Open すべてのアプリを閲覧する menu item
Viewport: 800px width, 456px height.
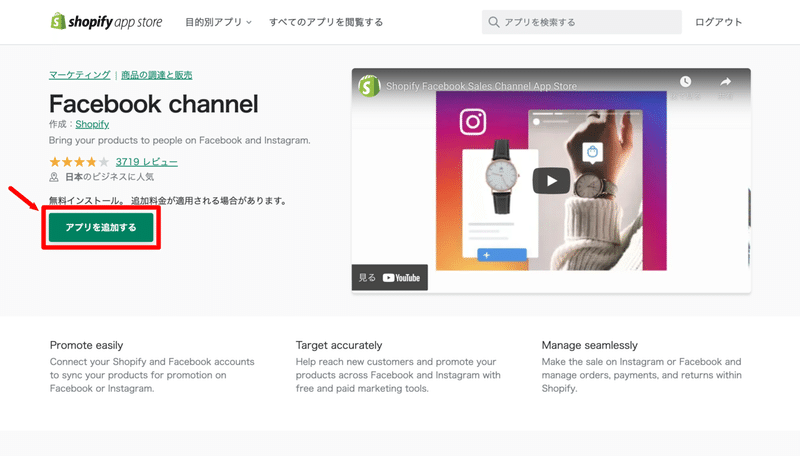[x=326, y=22]
